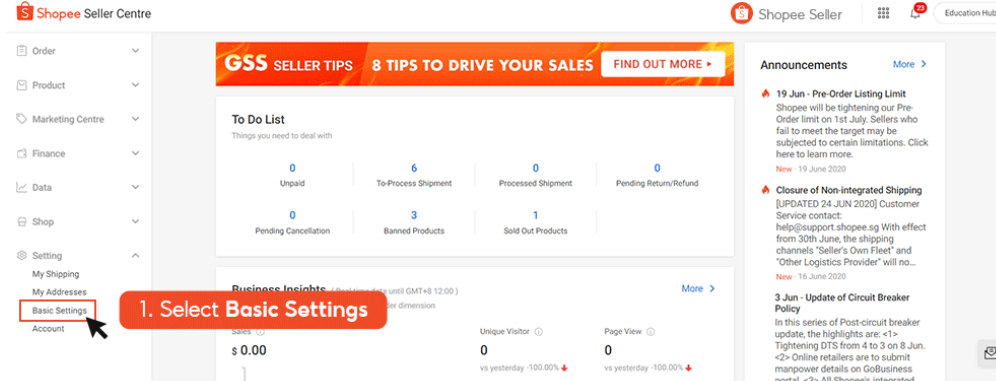Viewport: 996px width, 381px height.
Task: Click the Product bag icon in sidebar
Action: coord(22,85)
